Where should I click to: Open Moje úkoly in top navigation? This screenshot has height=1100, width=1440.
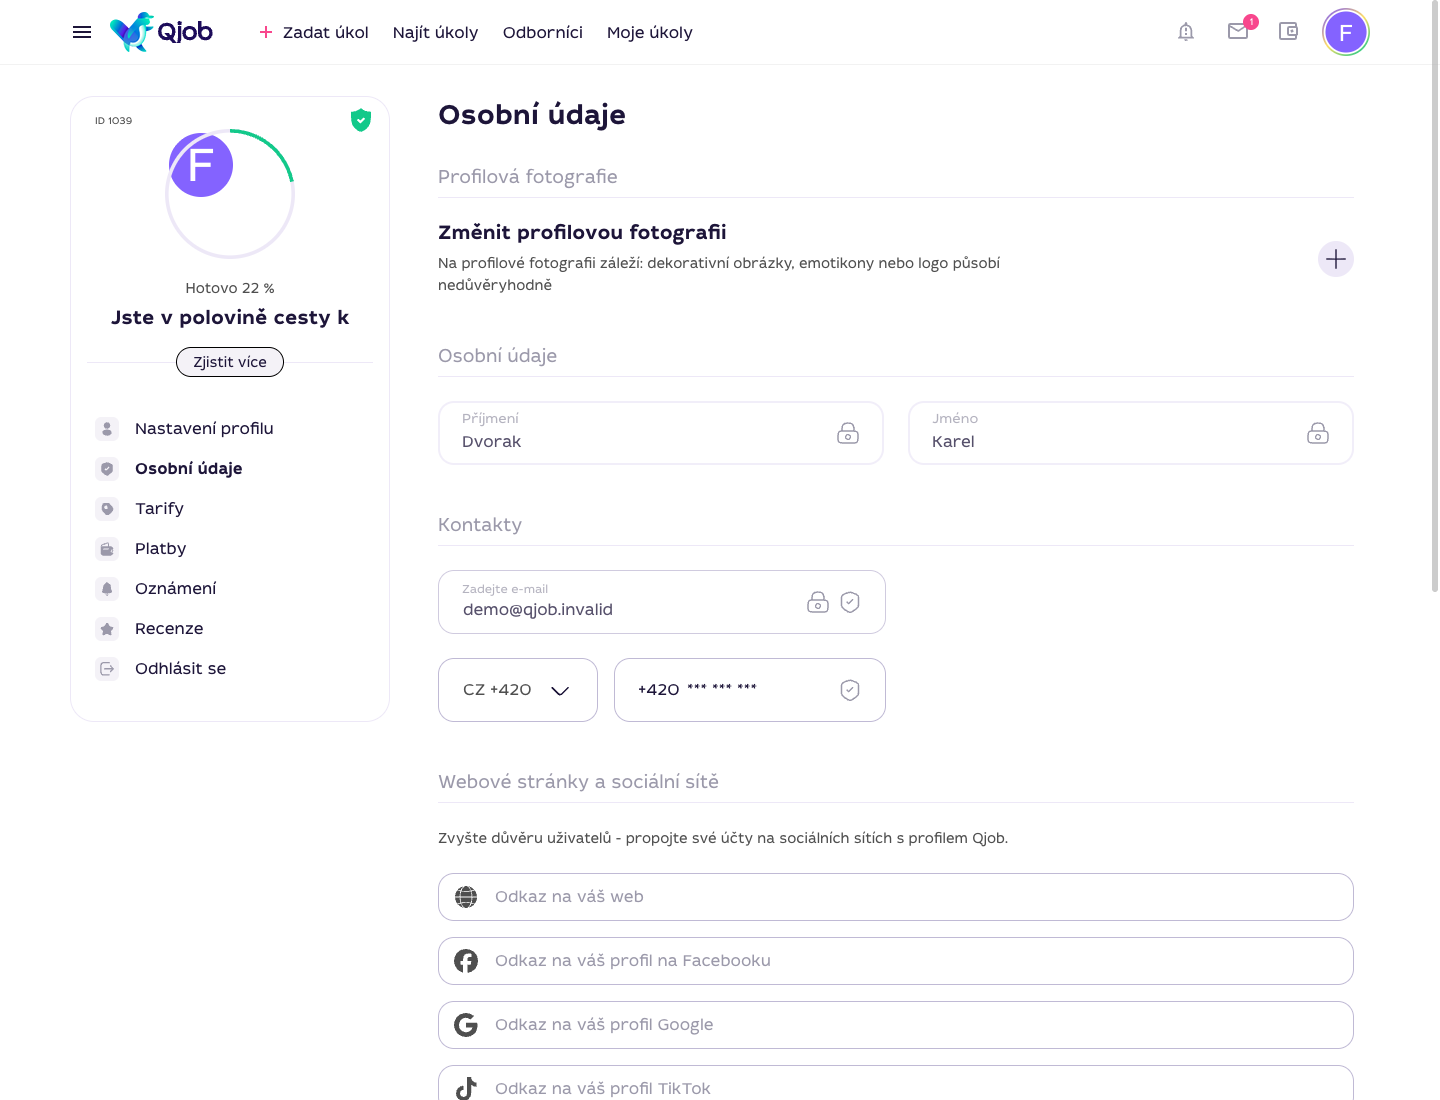(x=650, y=32)
